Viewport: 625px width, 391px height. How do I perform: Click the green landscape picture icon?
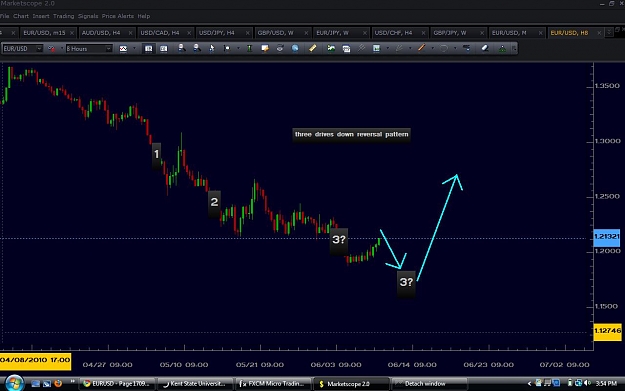point(331,48)
